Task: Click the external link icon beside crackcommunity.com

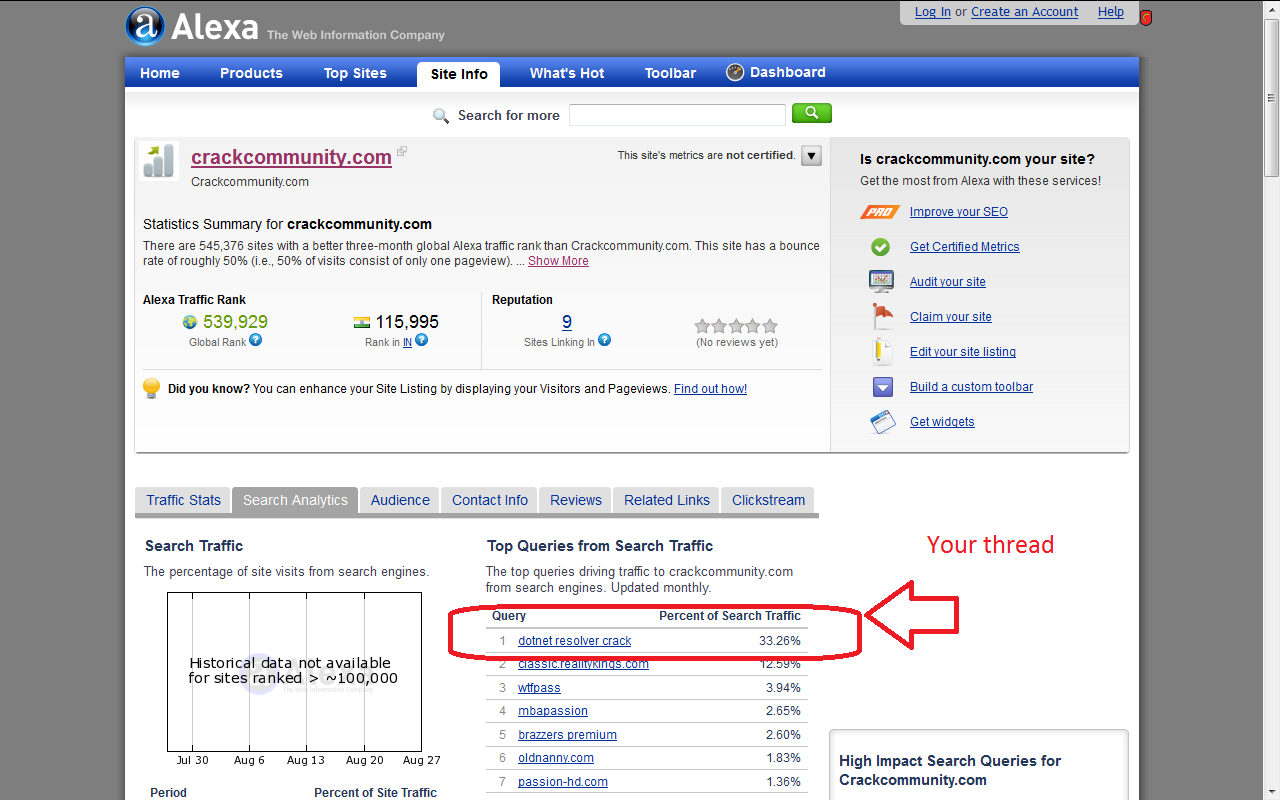Action: (x=402, y=152)
